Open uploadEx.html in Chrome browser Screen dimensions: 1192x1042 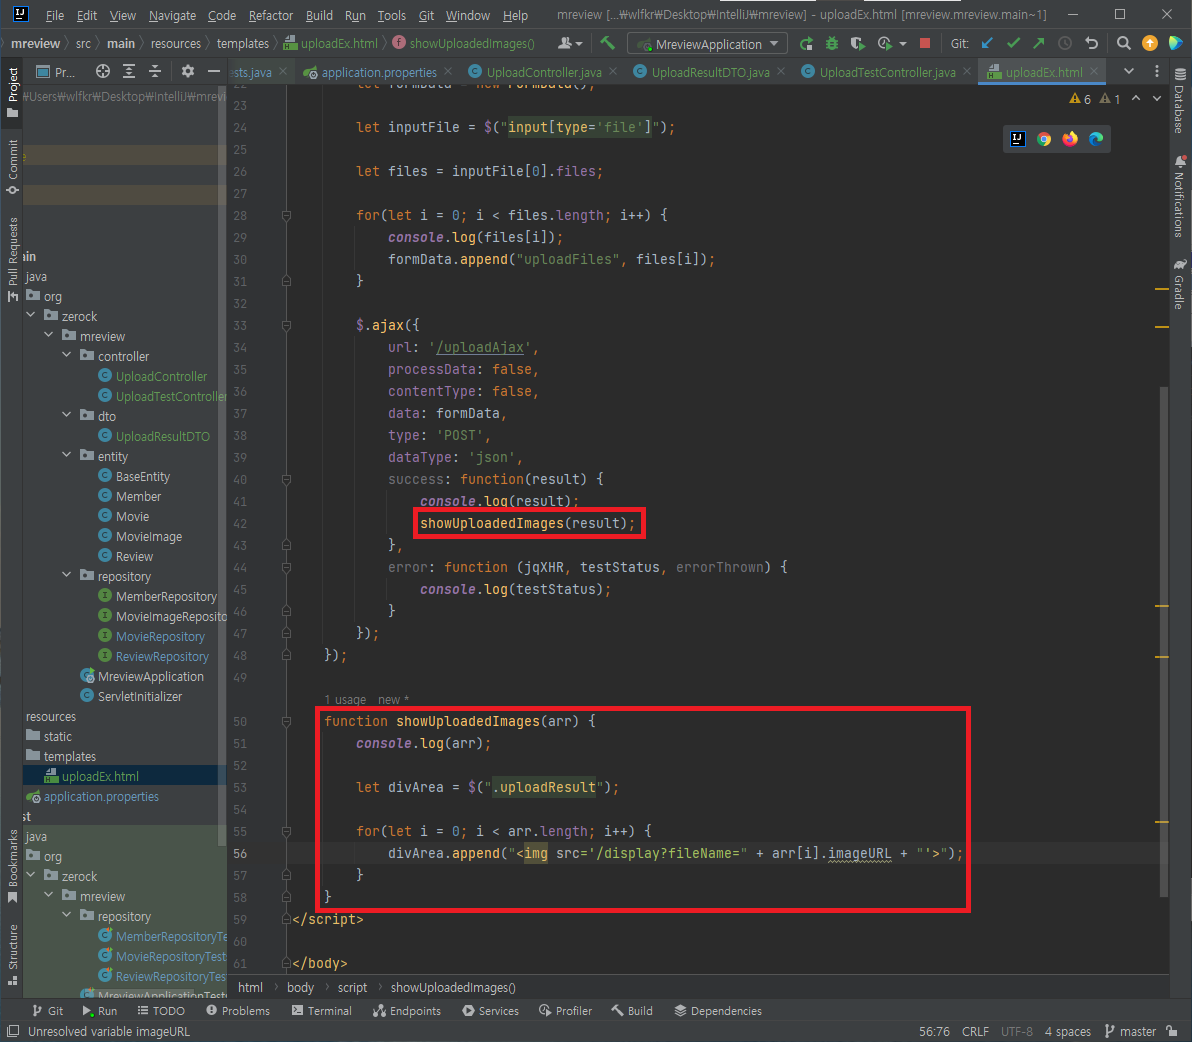[1044, 138]
